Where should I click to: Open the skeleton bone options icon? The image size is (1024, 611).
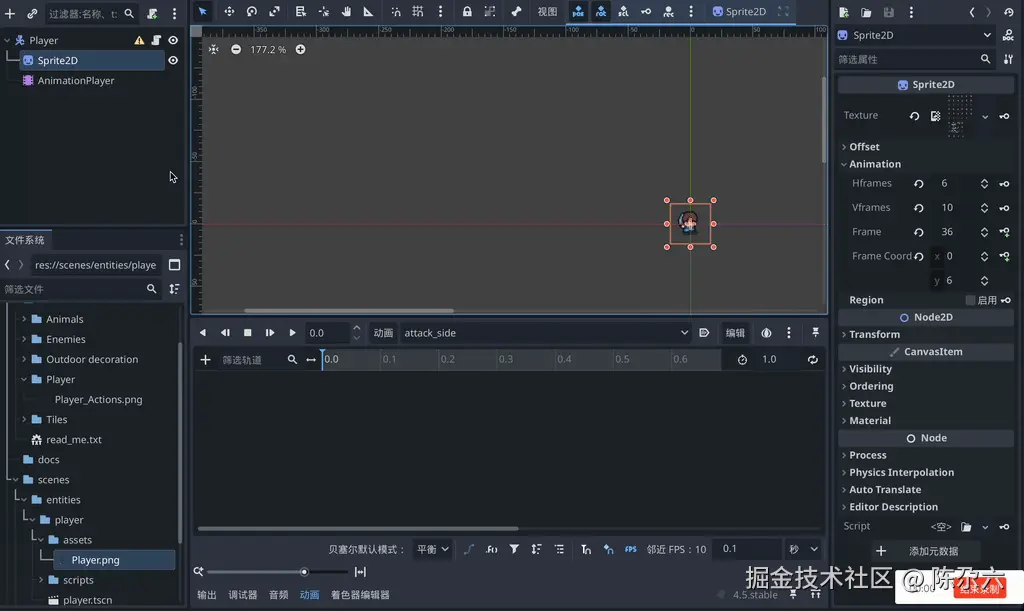coord(516,12)
